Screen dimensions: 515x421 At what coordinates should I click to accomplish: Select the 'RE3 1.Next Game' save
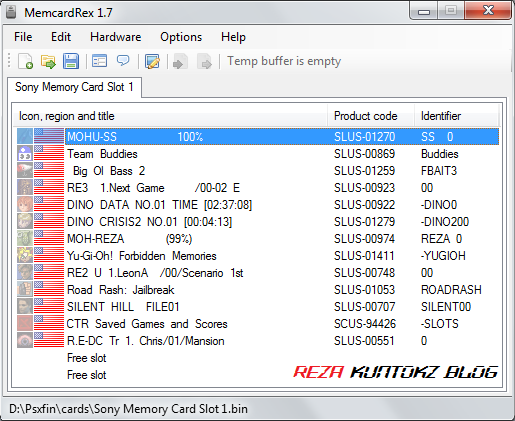tap(258, 187)
